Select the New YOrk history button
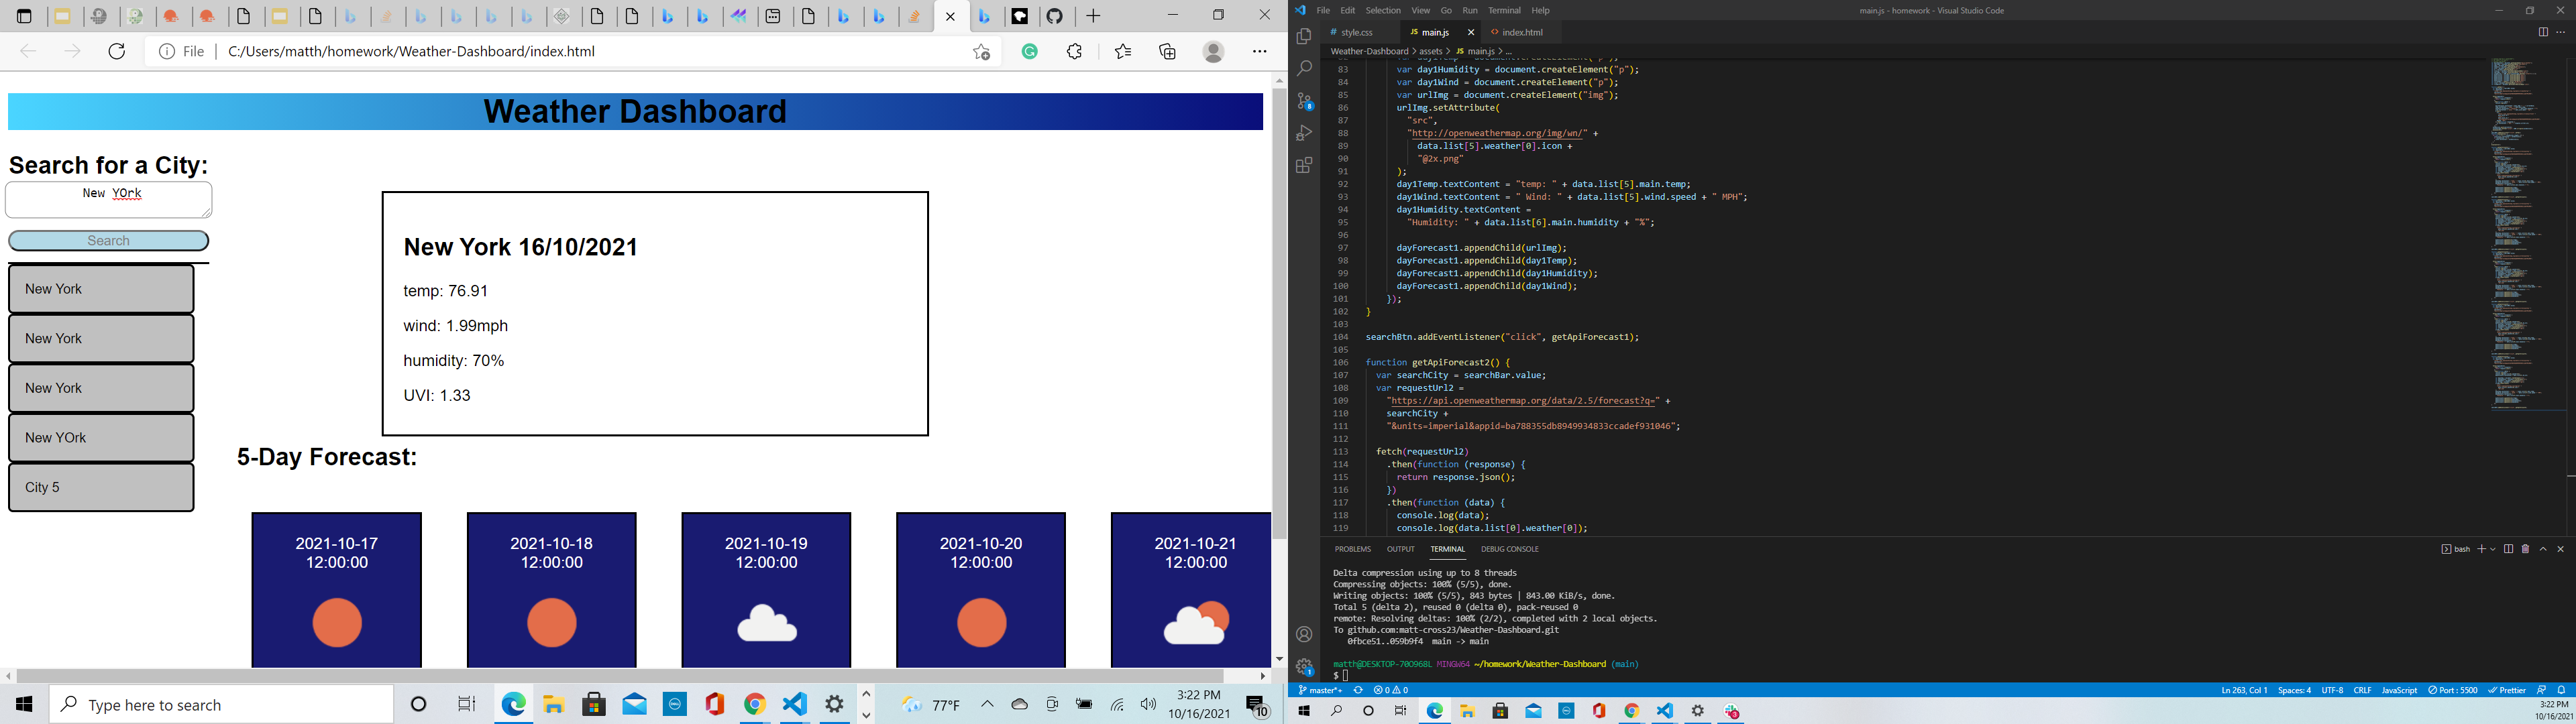The height and width of the screenshot is (724, 2576). pos(101,438)
